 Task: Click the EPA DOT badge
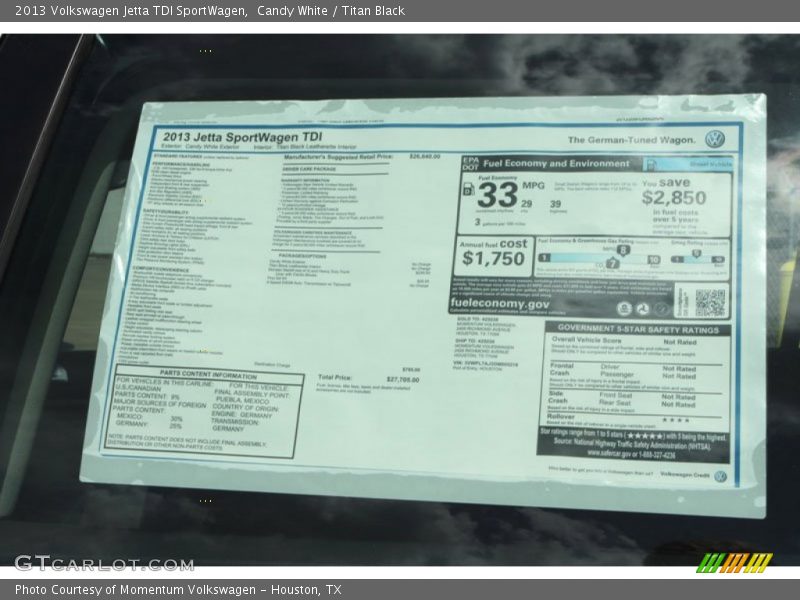coord(470,163)
